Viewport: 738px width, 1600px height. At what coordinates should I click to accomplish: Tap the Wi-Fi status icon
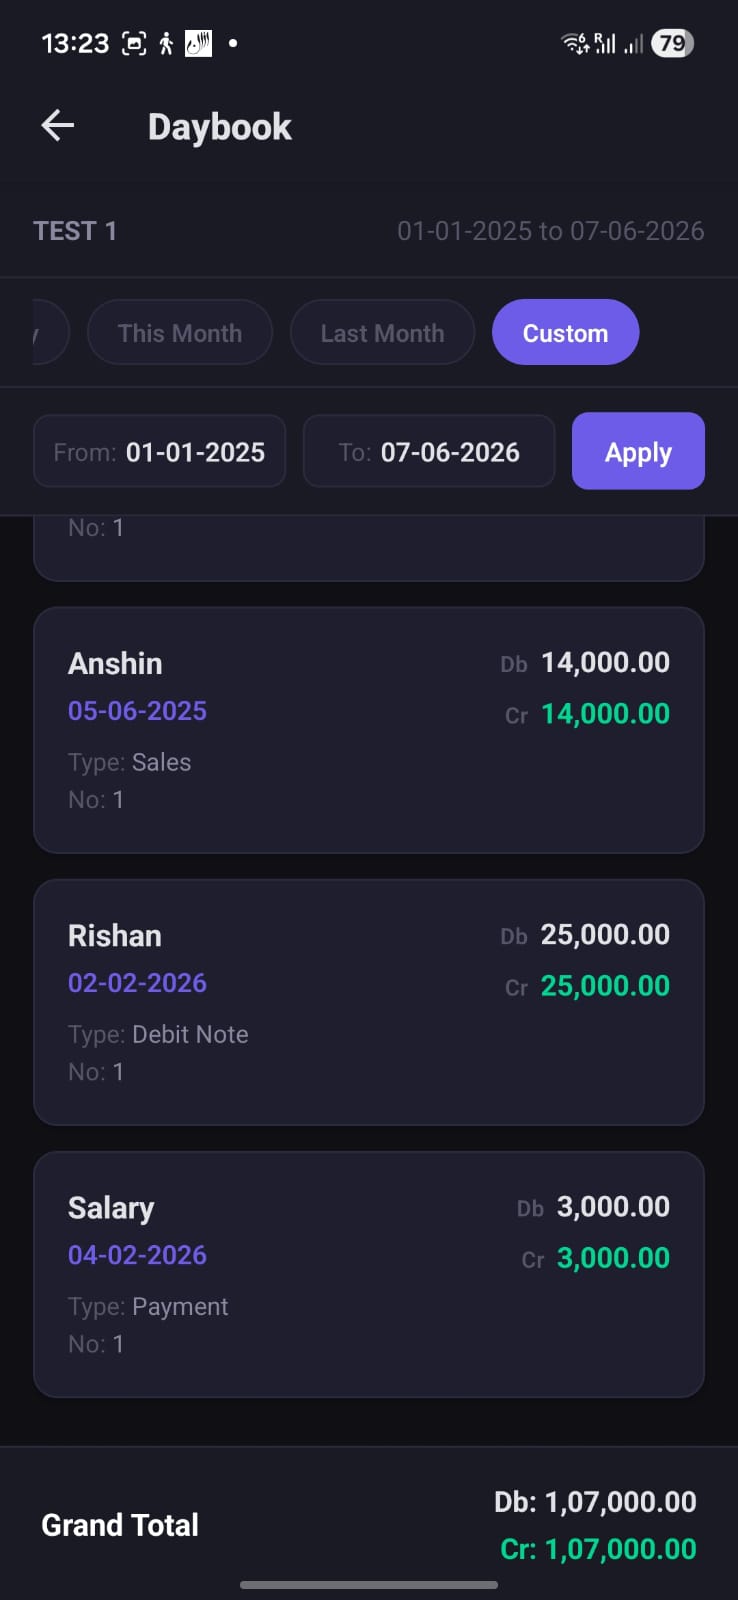575,43
